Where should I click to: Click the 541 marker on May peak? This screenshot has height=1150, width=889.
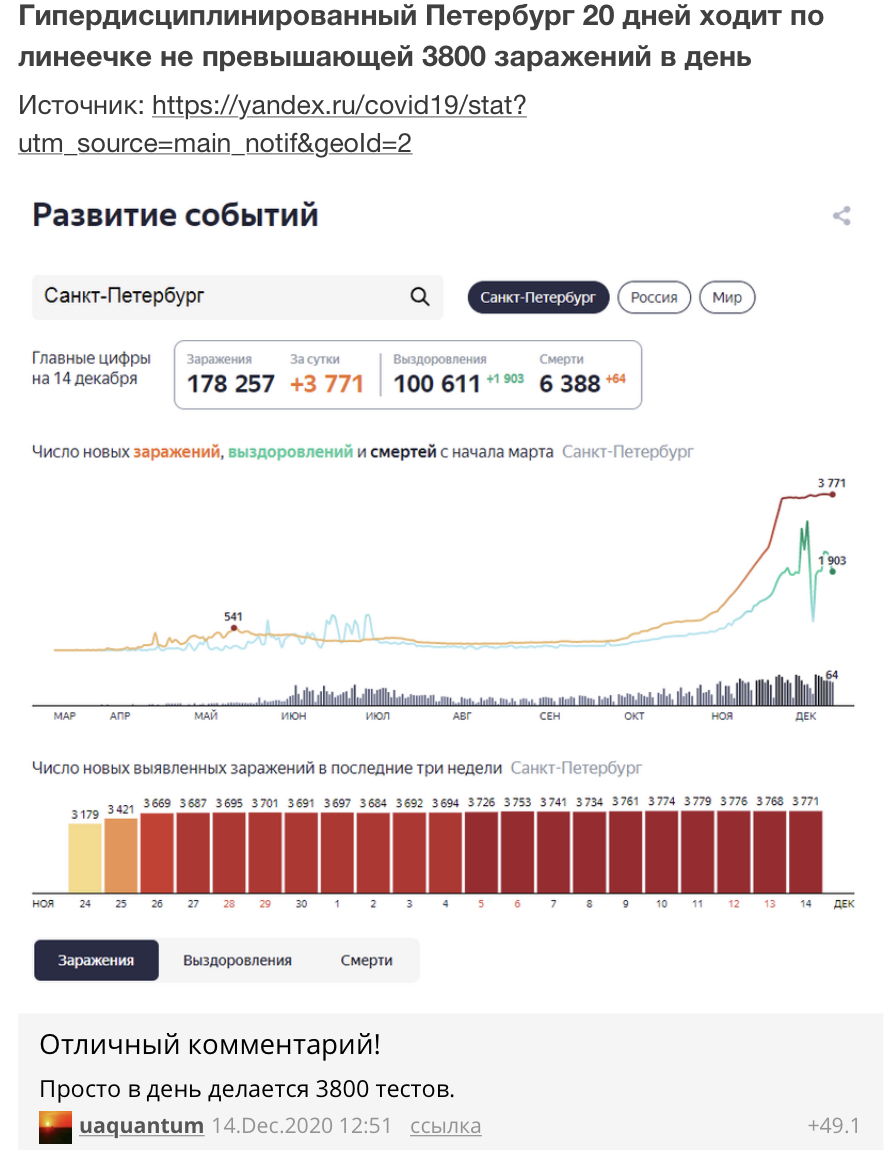point(234,628)
